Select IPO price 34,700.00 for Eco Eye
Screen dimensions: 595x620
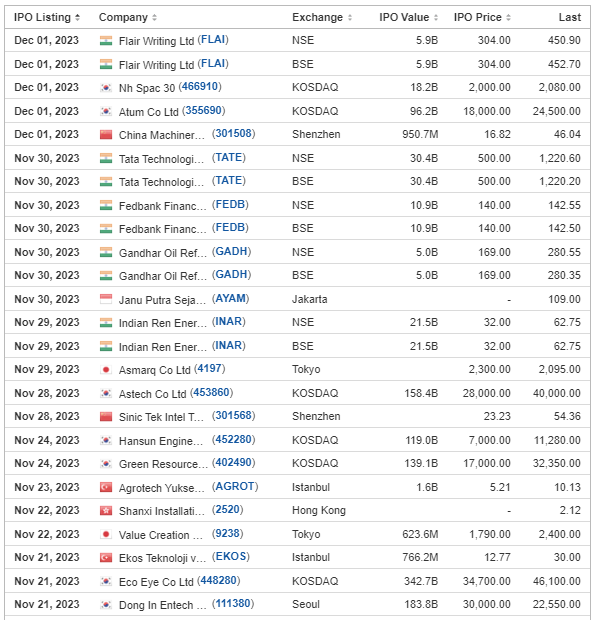click(x=487, y=581)
